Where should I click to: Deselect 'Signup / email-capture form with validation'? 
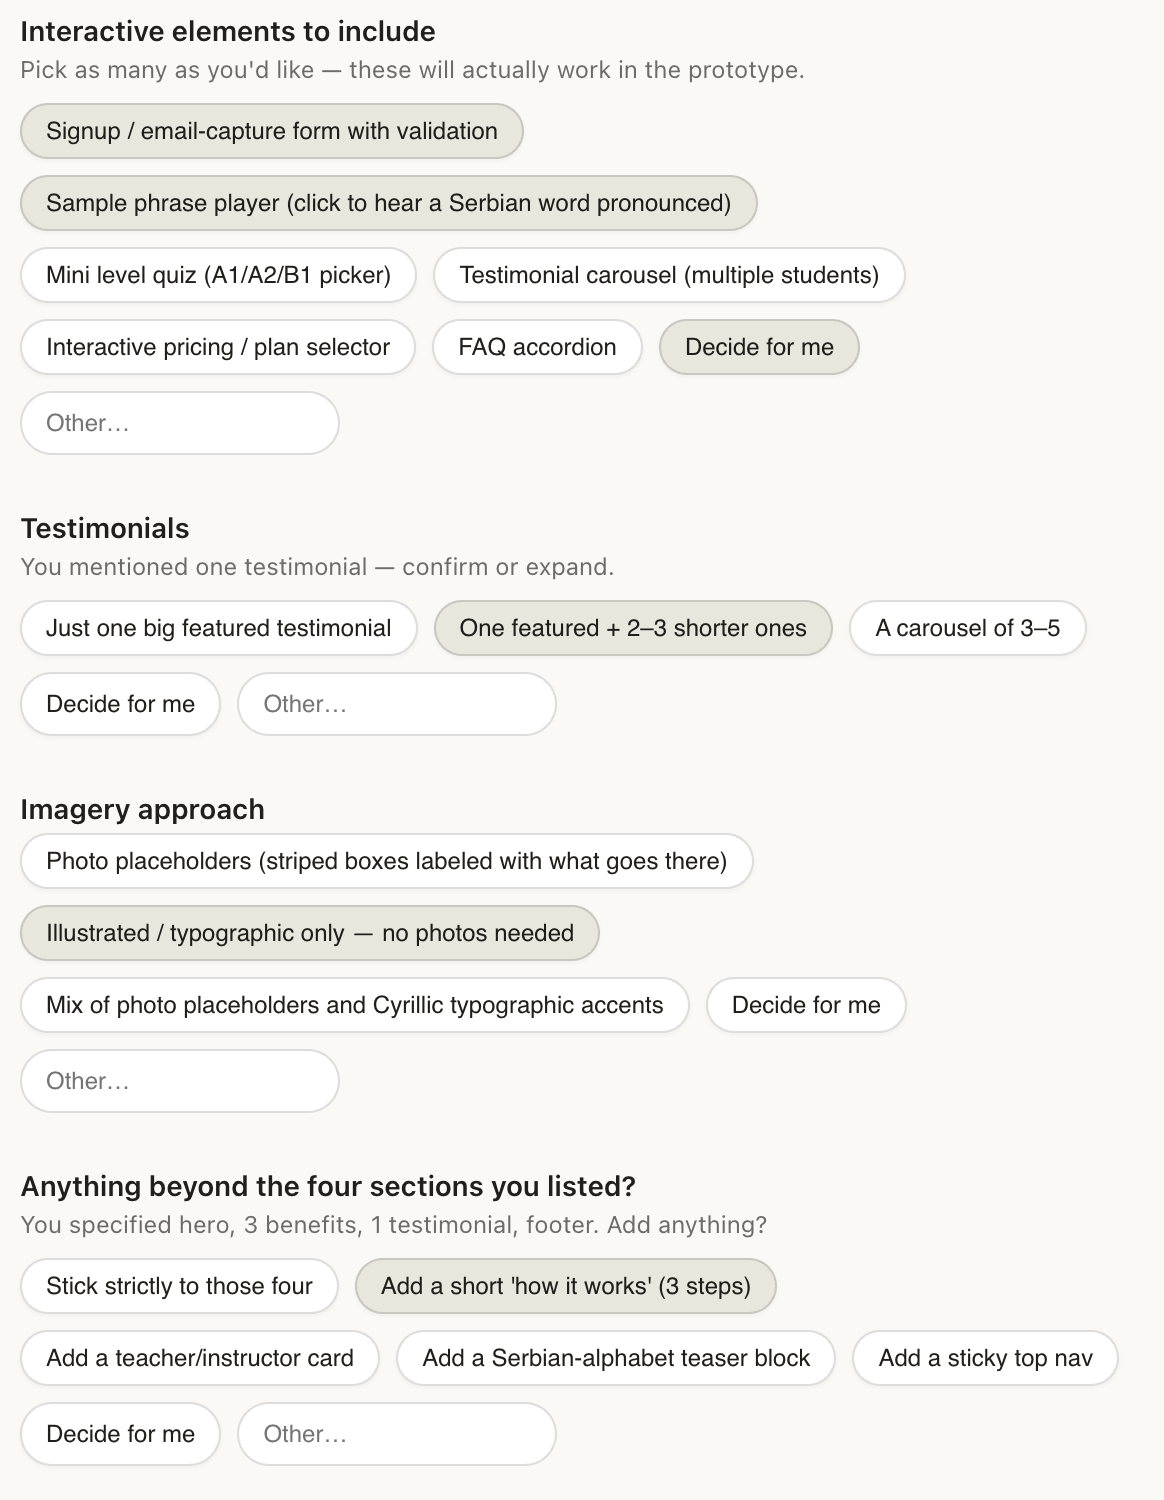pos(271,131)
